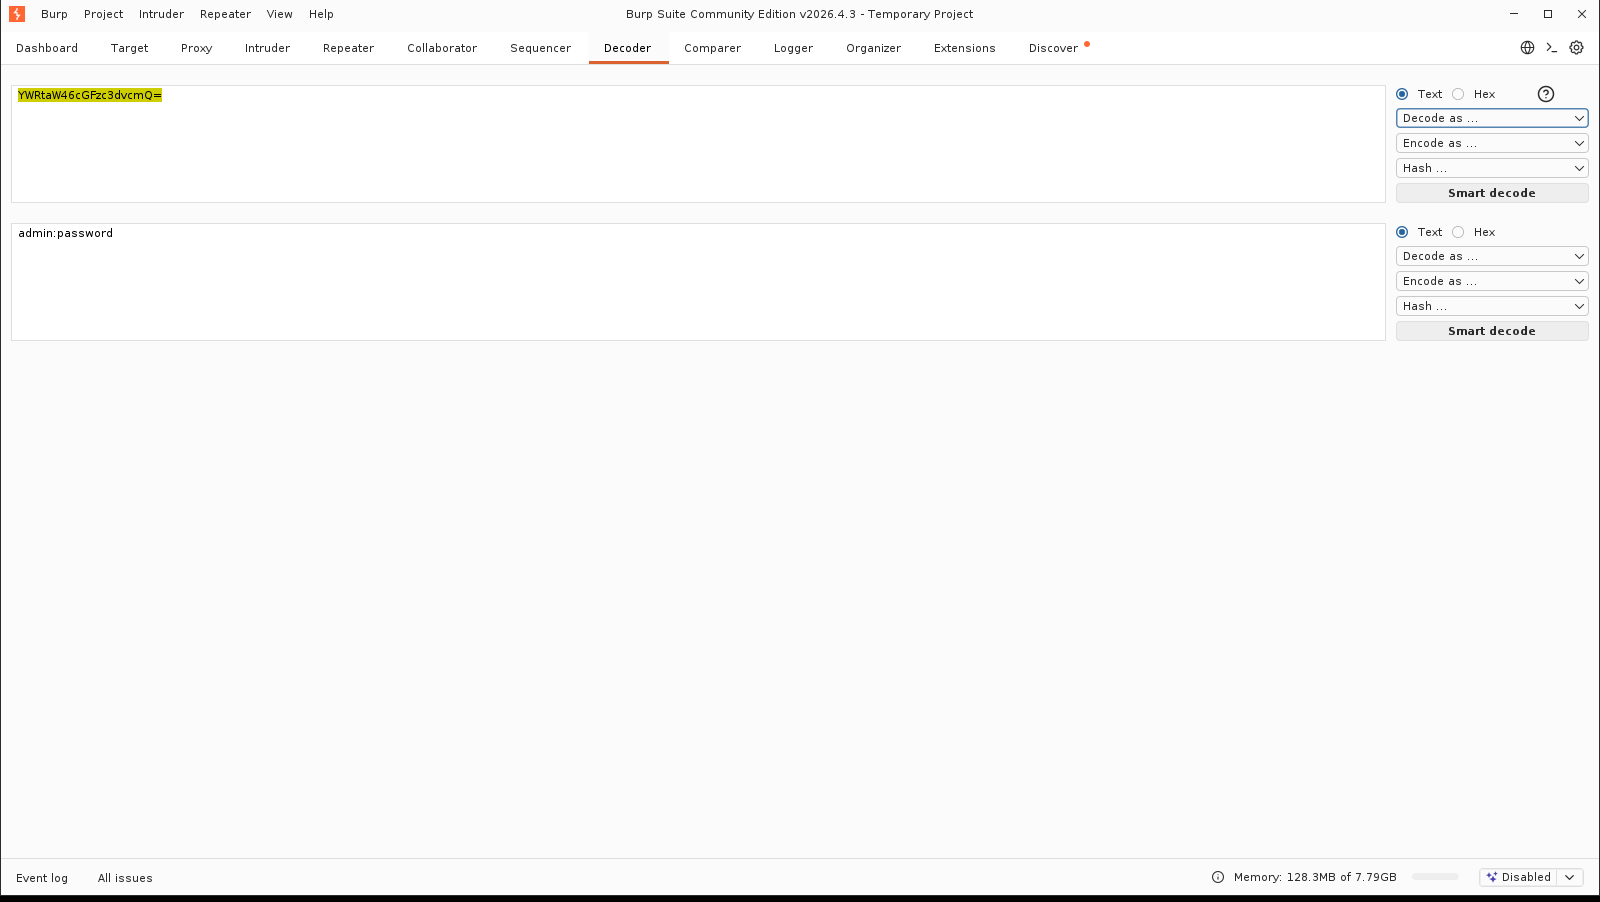Open the Intruder menu in menu bar
The height and width of the screenshot is (902, 1600).
(x=161, y=14)
